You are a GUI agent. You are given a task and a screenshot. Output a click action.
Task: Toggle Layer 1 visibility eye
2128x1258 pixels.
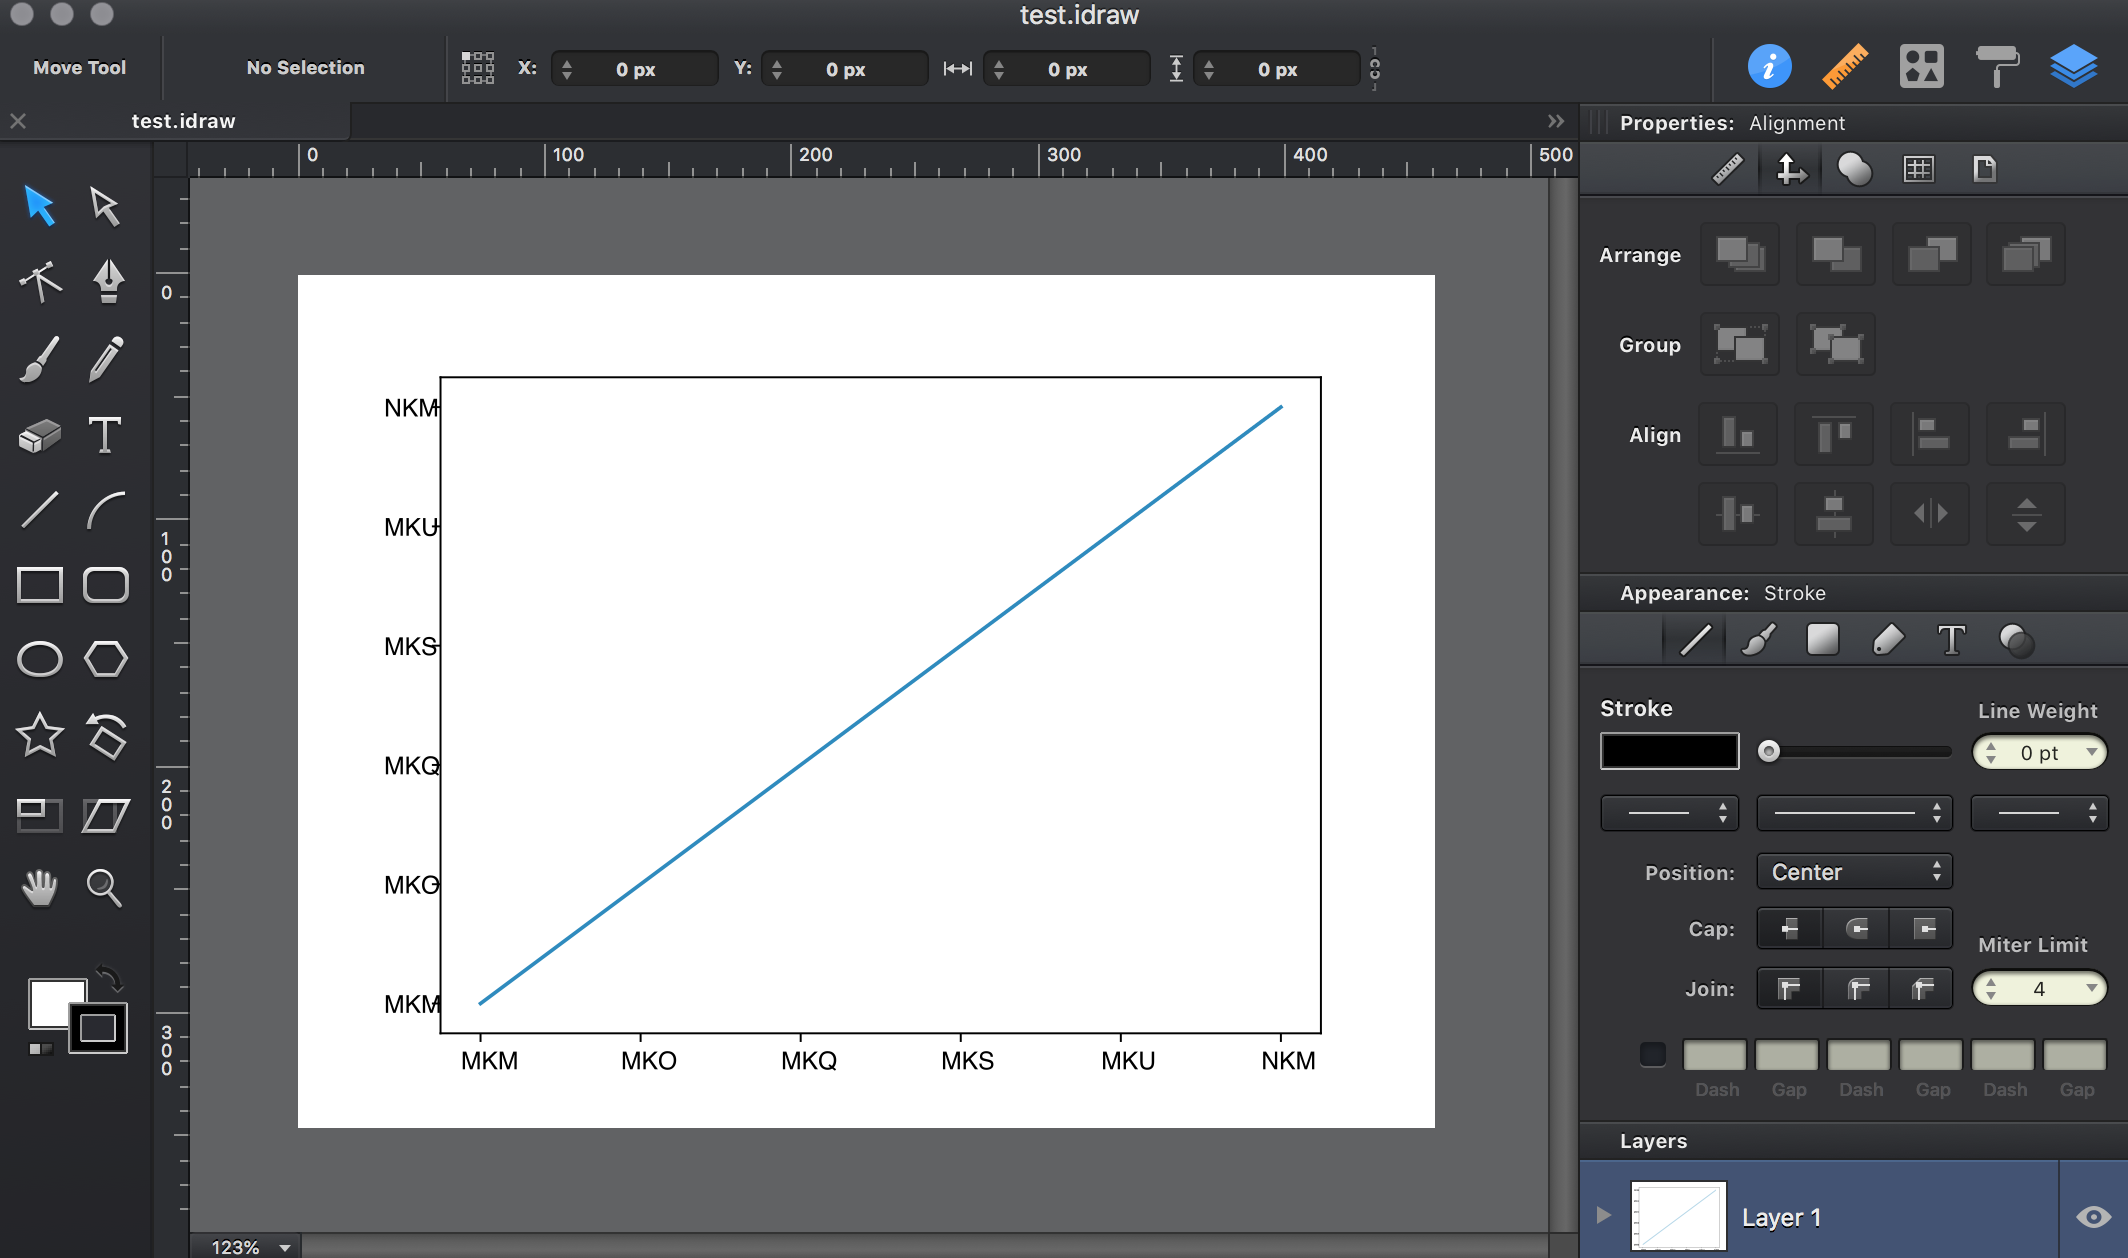[x=2093, y=1216]
